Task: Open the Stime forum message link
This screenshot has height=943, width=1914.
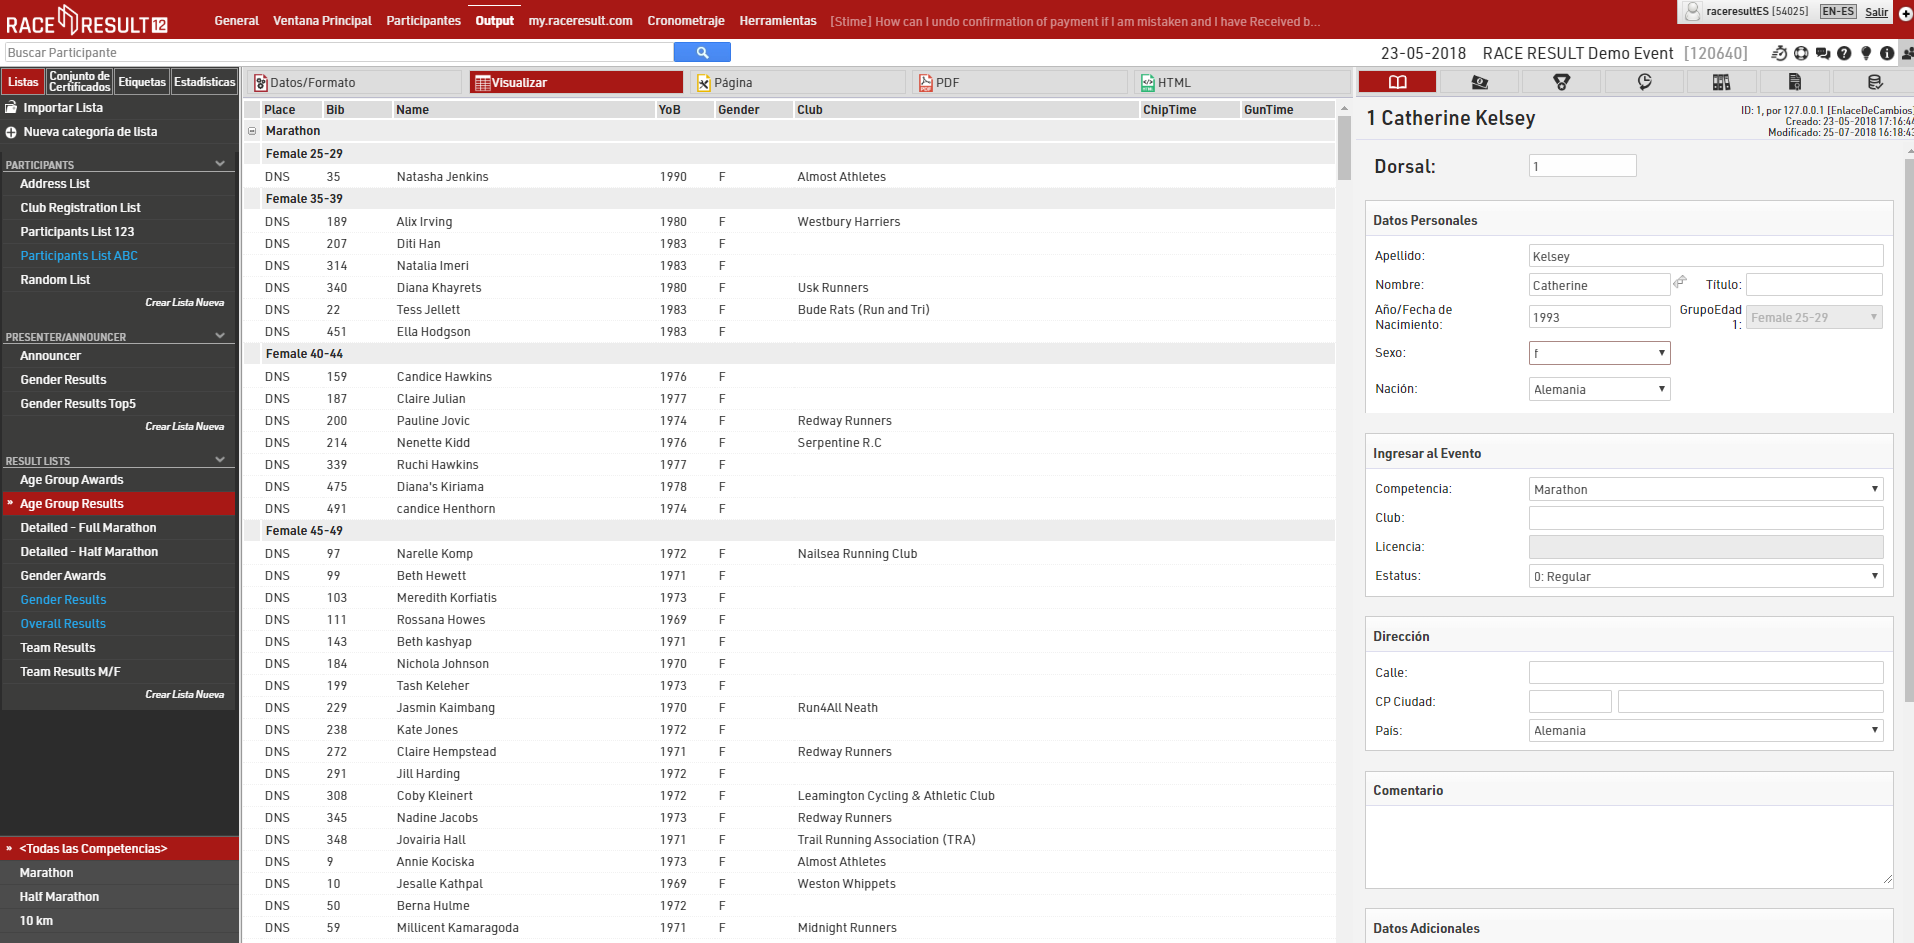Action: (1075, 21)
